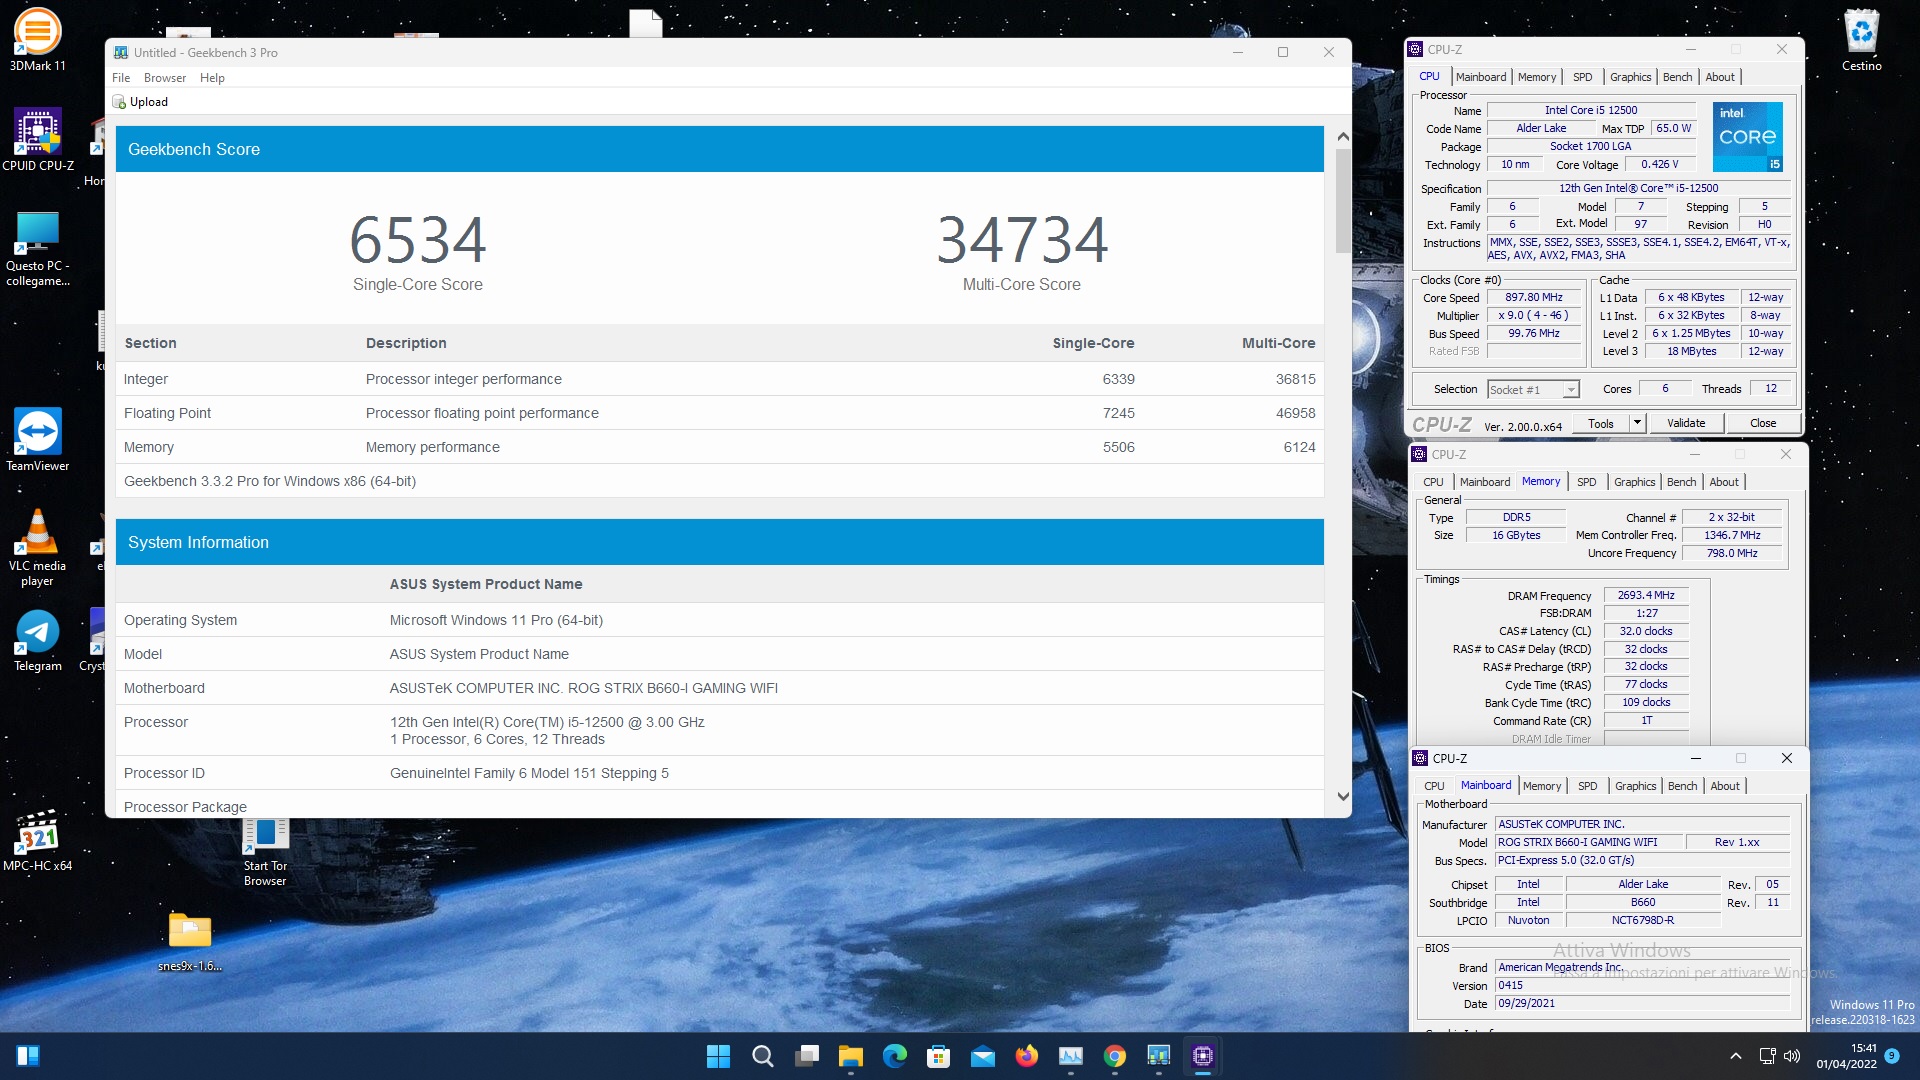This screenshot has width=1920, height=1080.
Task: Click the scroll-down arrow in Geekbench results
Action: point(1343,797)
